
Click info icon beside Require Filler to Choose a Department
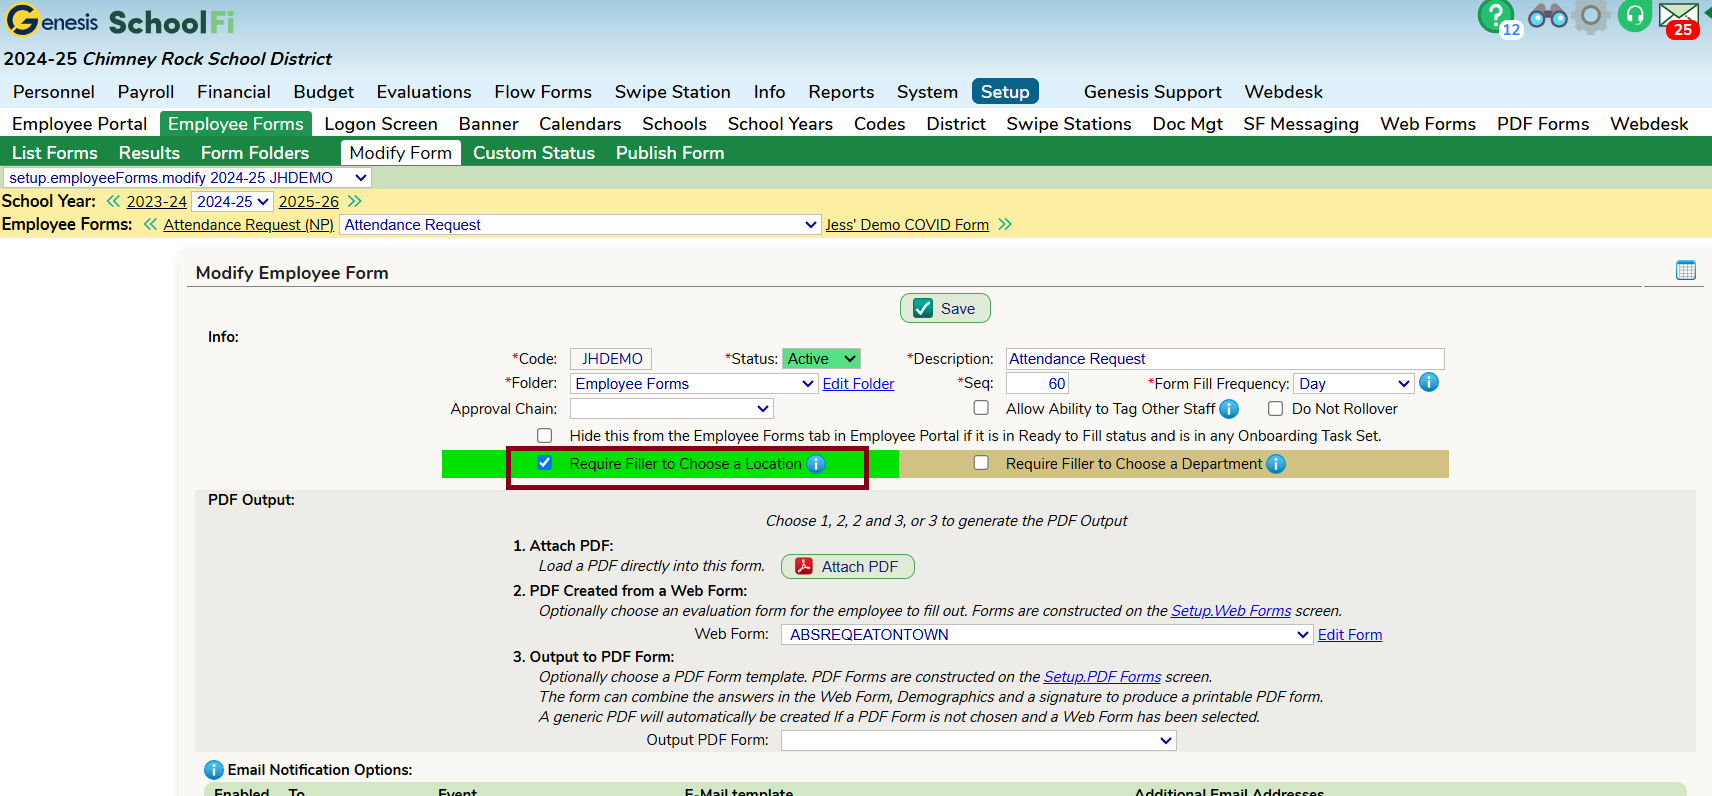(1276, 464)
